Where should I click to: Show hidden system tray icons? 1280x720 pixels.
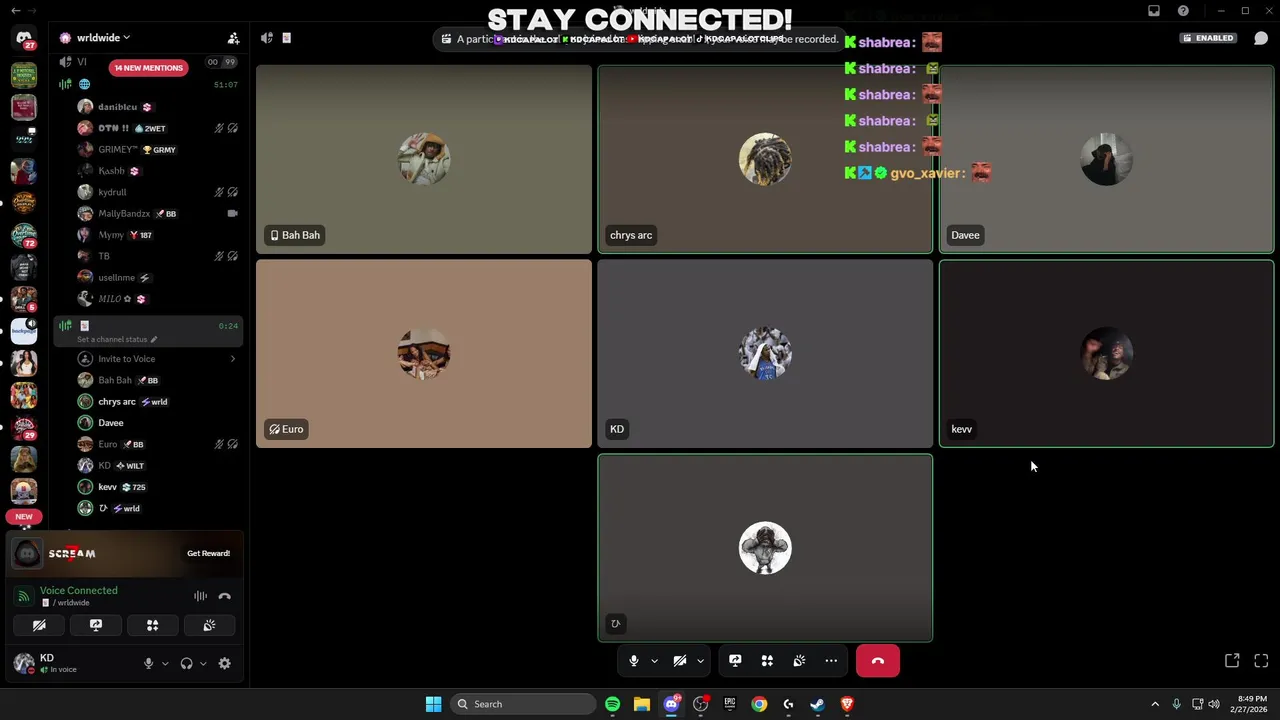click(x=1155, y=704)
